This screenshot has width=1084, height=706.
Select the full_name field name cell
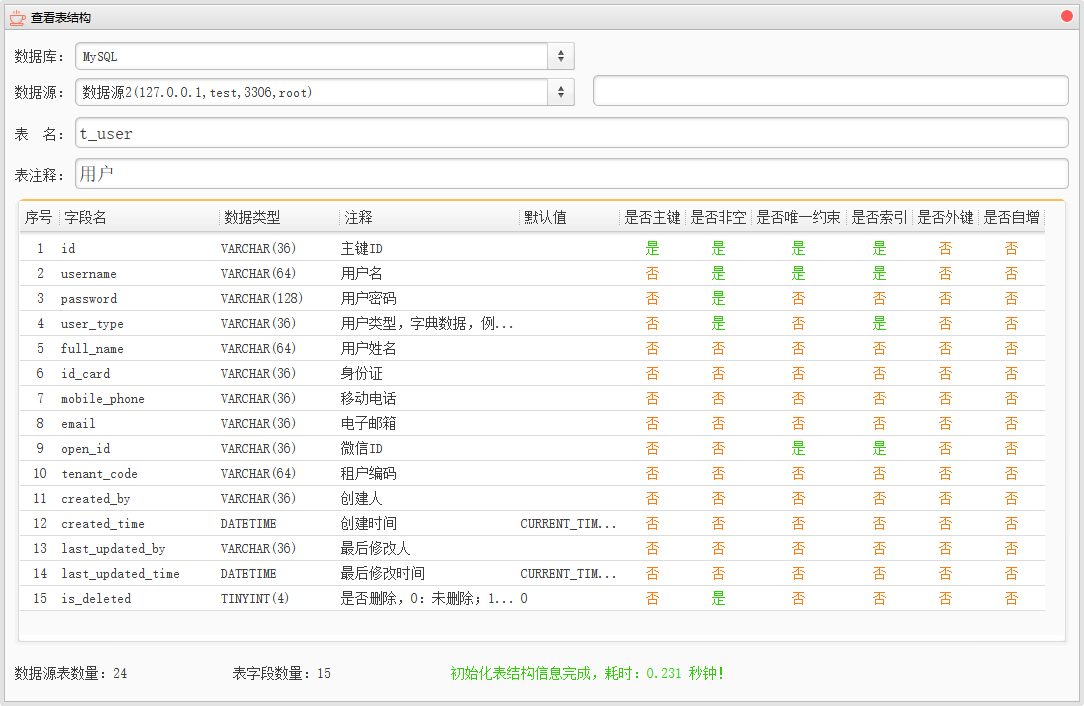[92, 349]
